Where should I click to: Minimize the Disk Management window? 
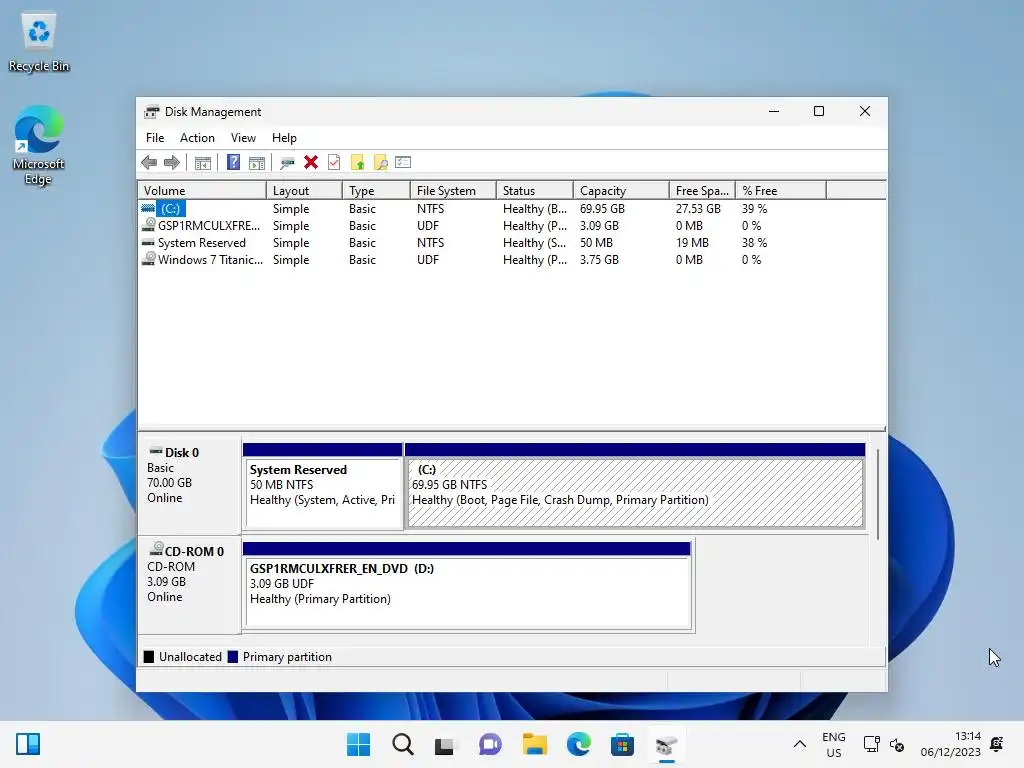[774, 112]
